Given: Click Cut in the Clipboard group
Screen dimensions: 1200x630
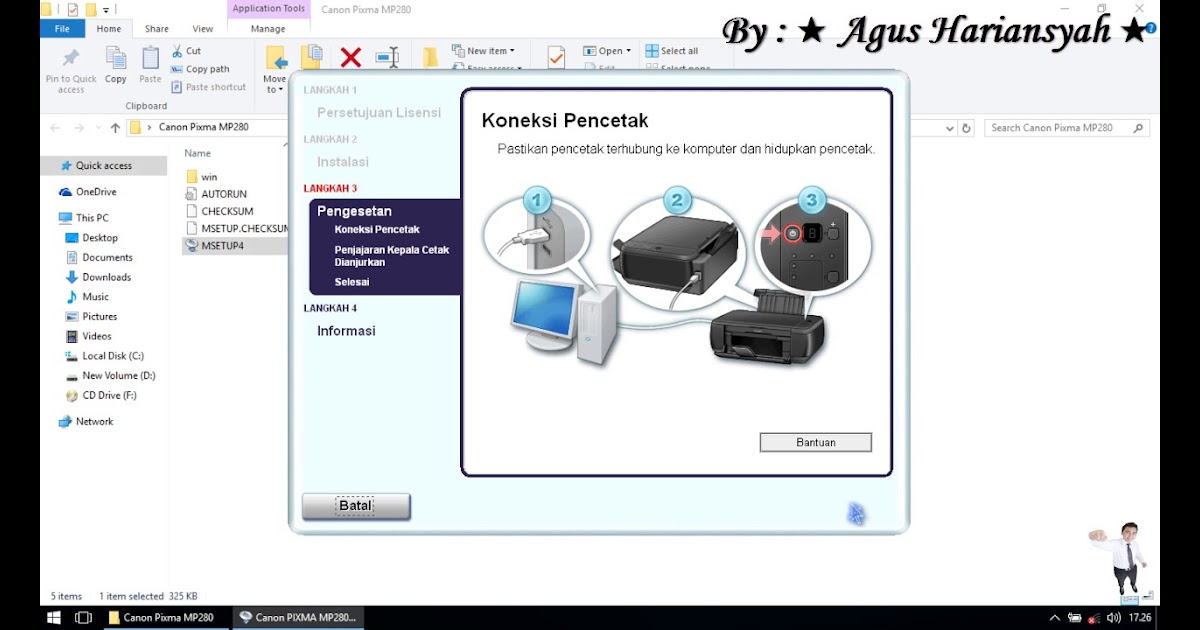Looking at the screenshot, I should [186, 51].
